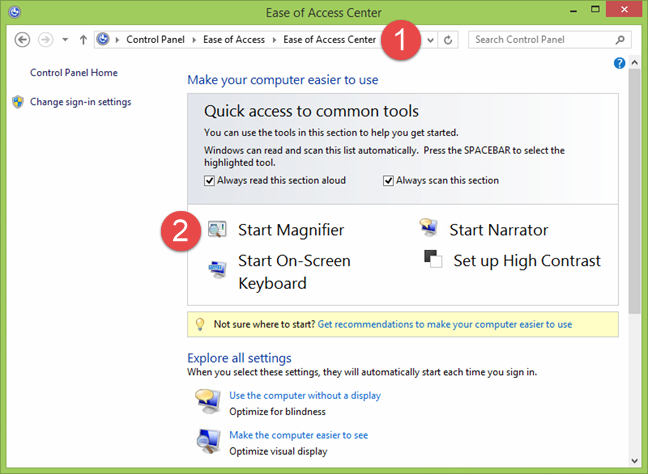This screenshot has width=648, height=474.
Task: Select Ease of Access breadcrumb
Action: point(234,40)
